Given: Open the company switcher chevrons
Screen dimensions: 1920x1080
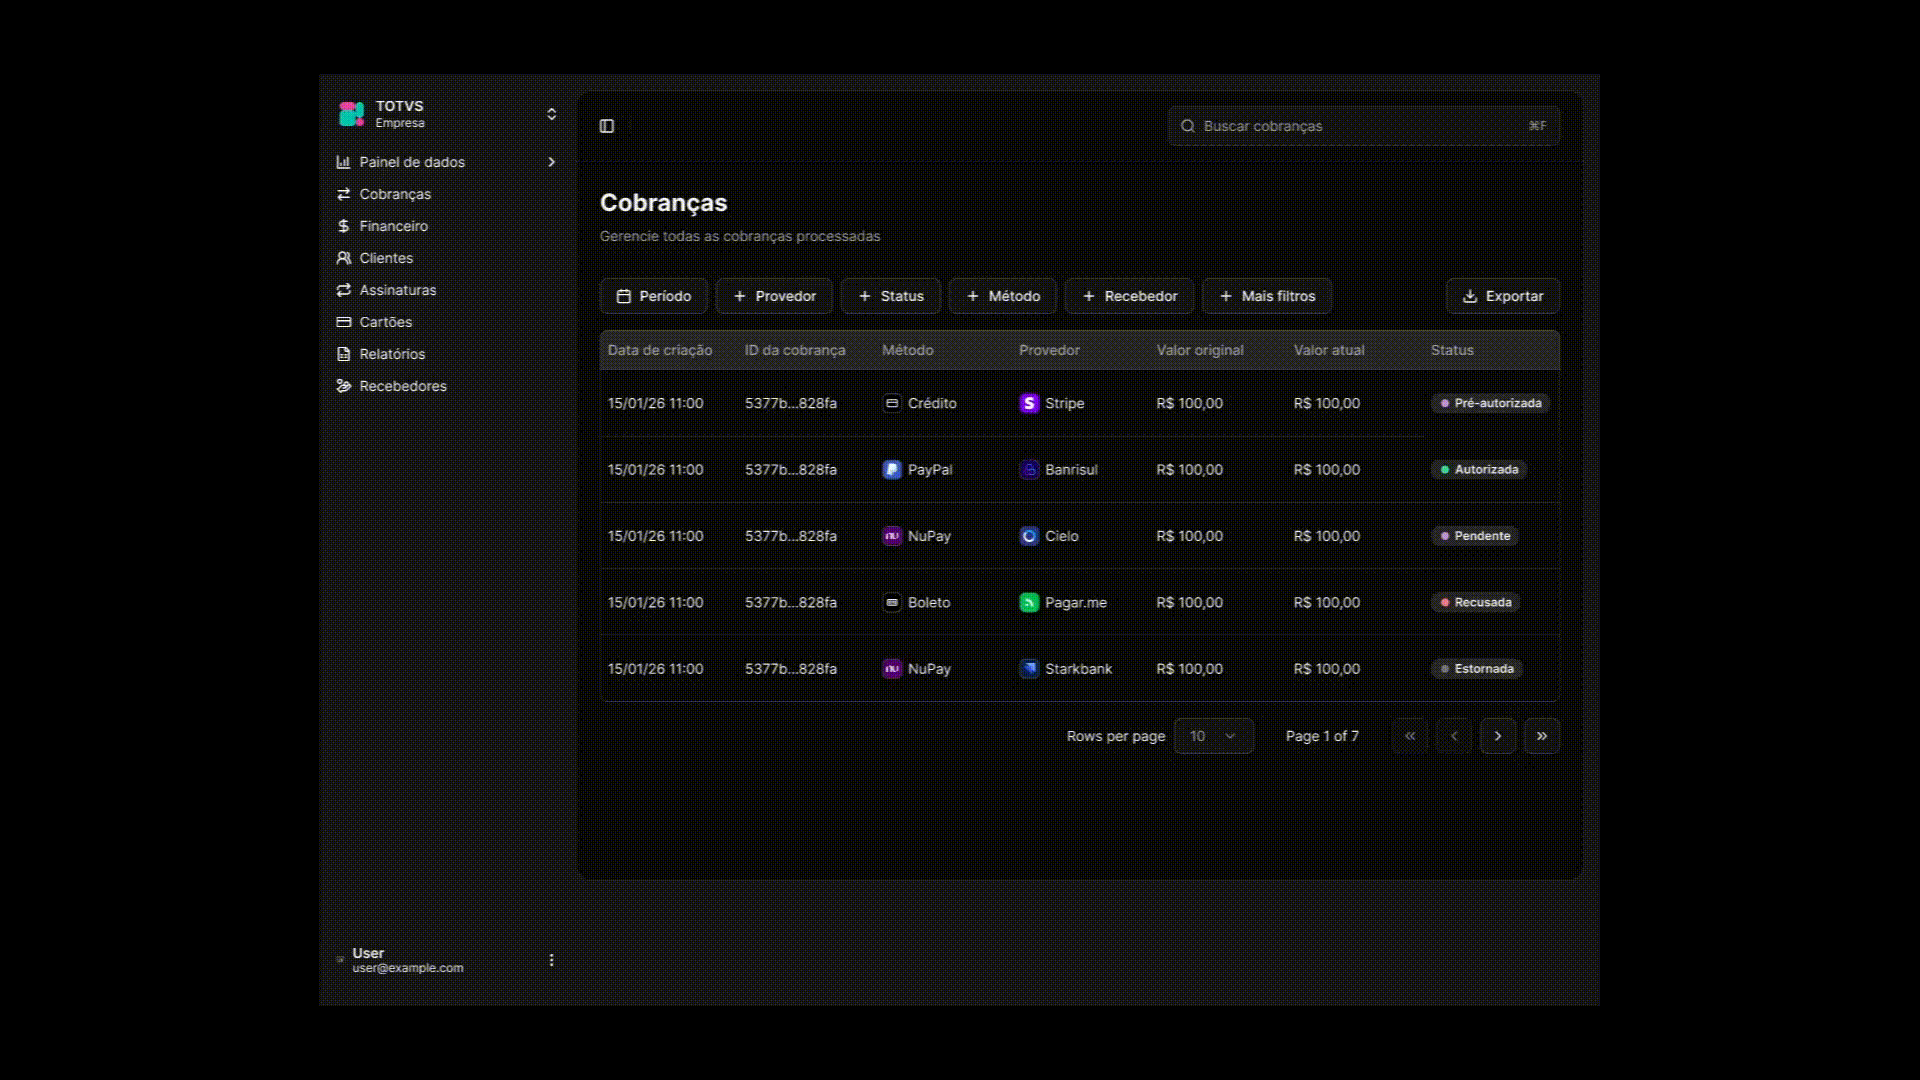Looking at the screenshot, I should [551, 114].
